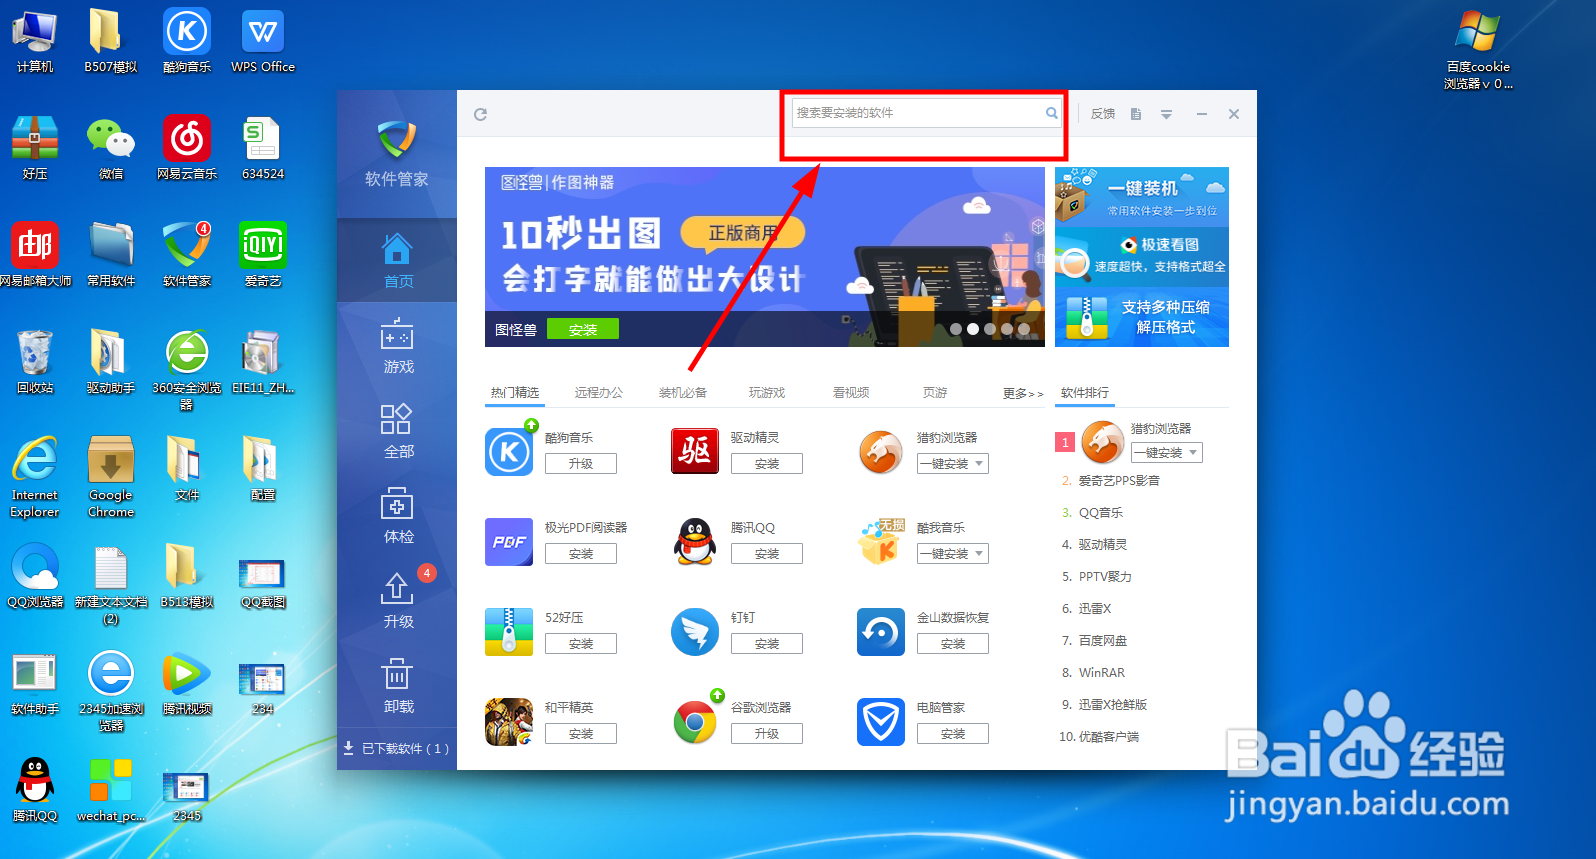
Task: Open the checkup sidebar icon
Action: (x=397, y=503)
